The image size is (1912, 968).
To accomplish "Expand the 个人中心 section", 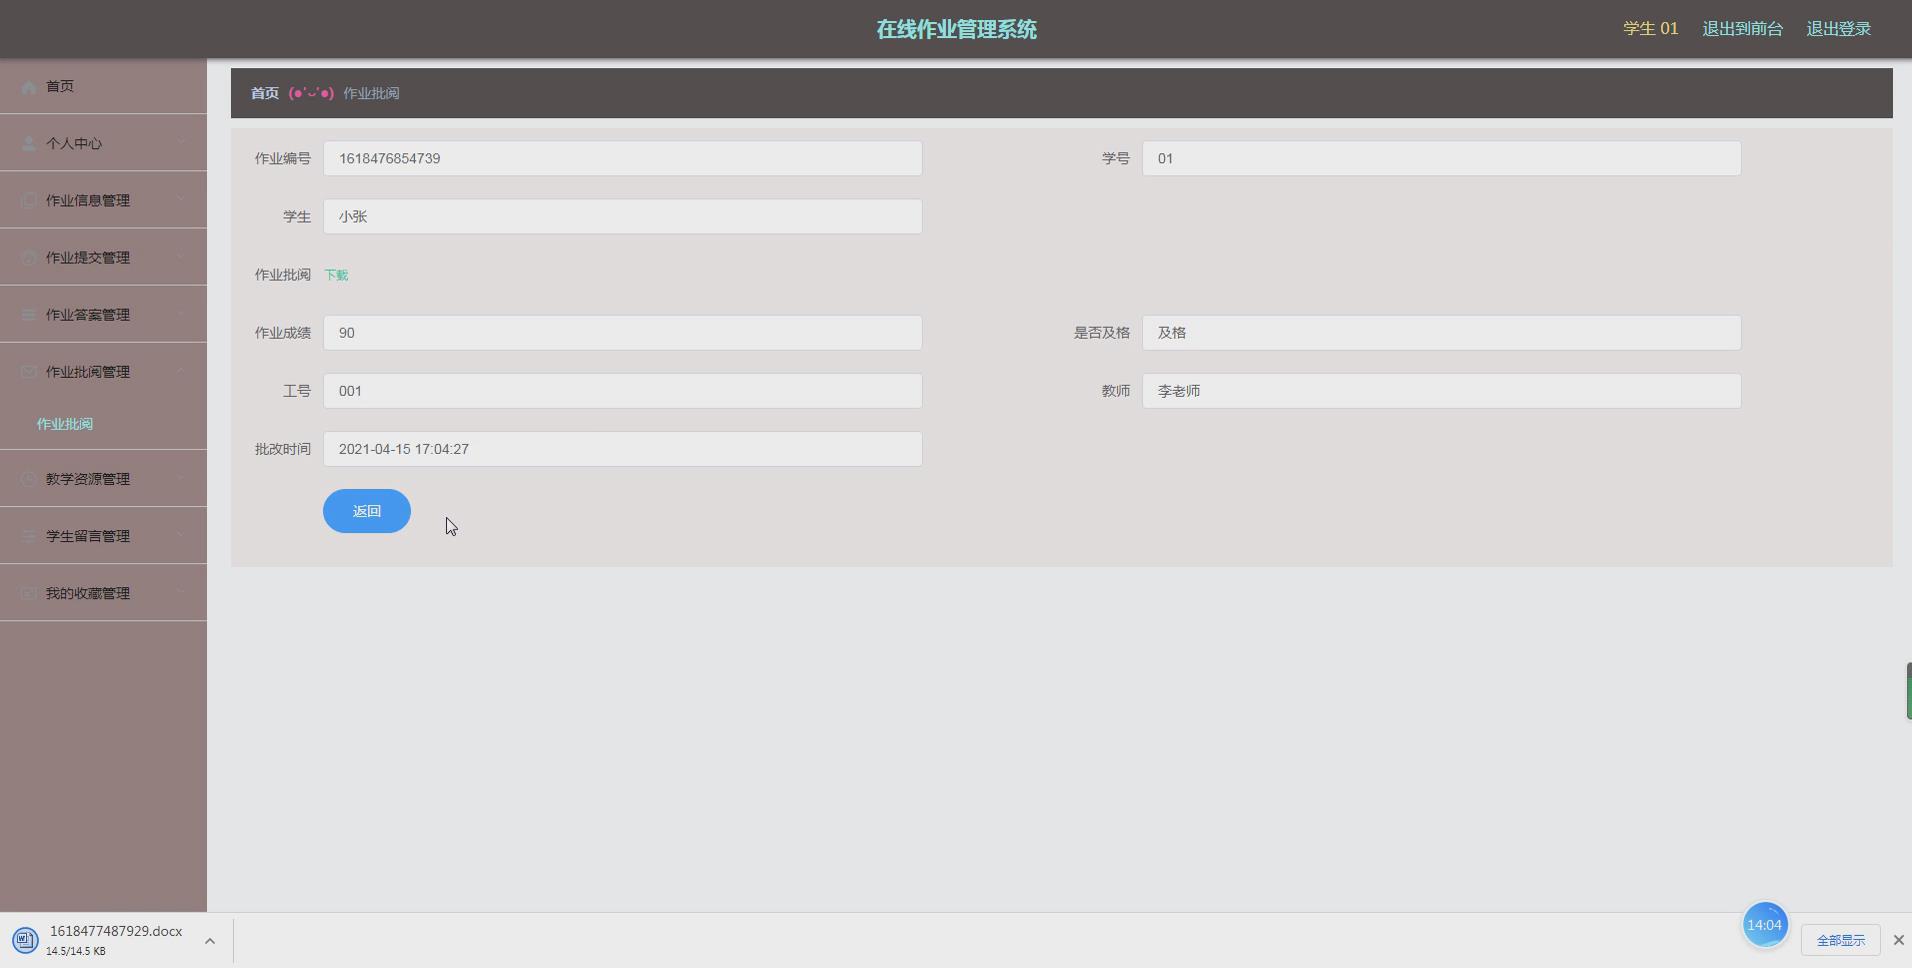I will point(180,142).
